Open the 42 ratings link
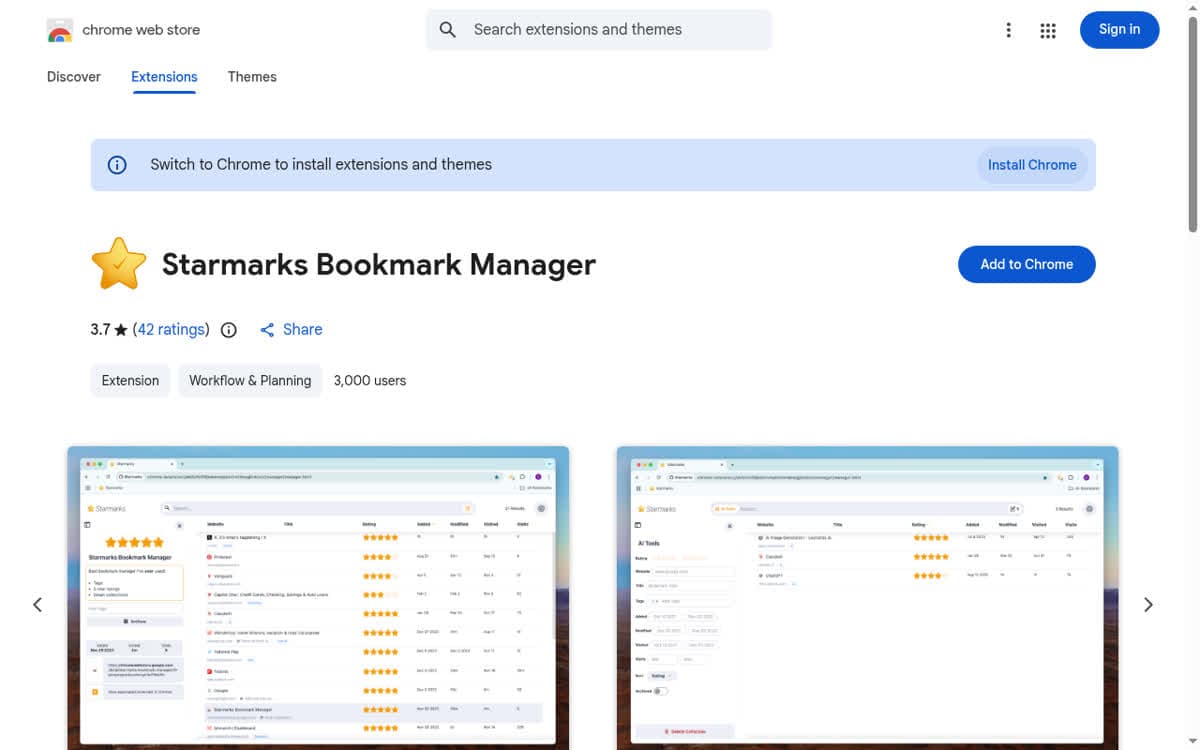The width and height of the screenshot is (1200, 750). tap(173, 330)
